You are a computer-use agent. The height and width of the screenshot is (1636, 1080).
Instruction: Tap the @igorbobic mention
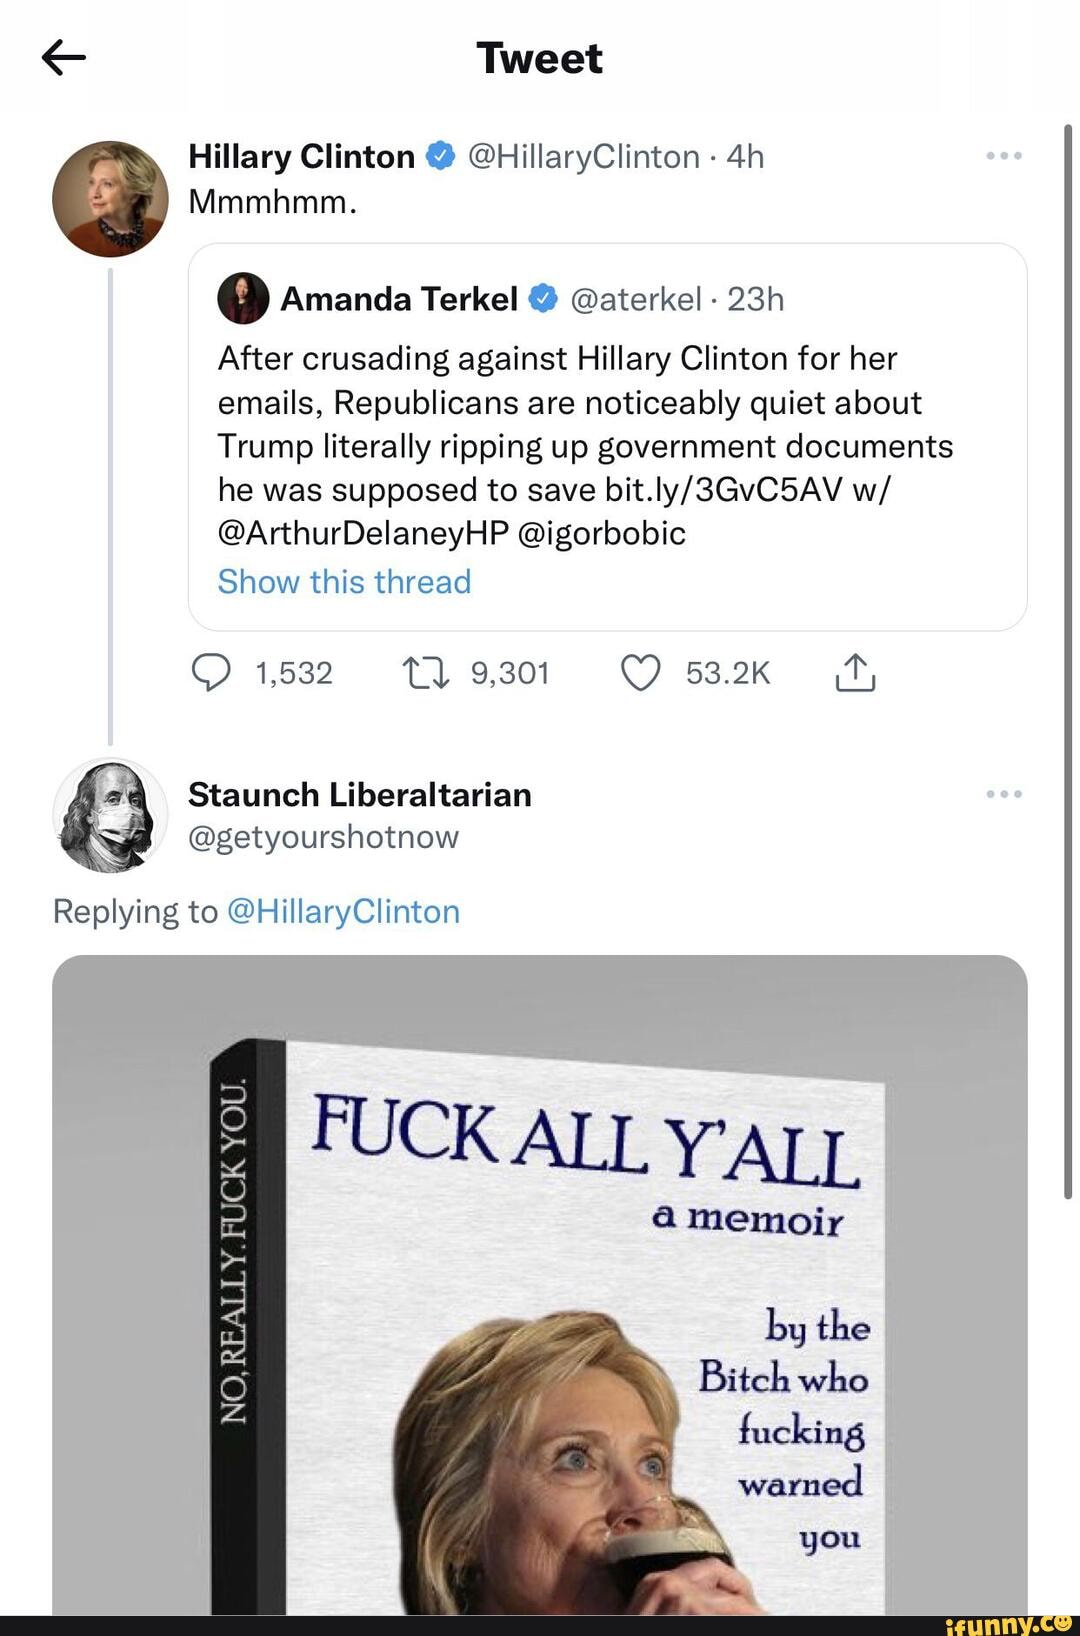point(601,533)
